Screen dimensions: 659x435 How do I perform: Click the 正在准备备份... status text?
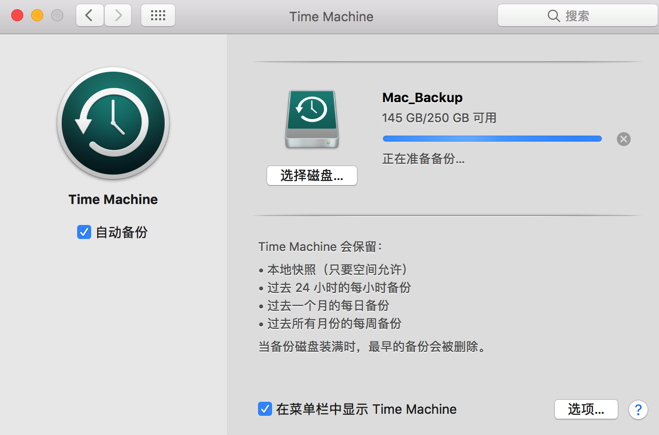(x=423, y=159)
